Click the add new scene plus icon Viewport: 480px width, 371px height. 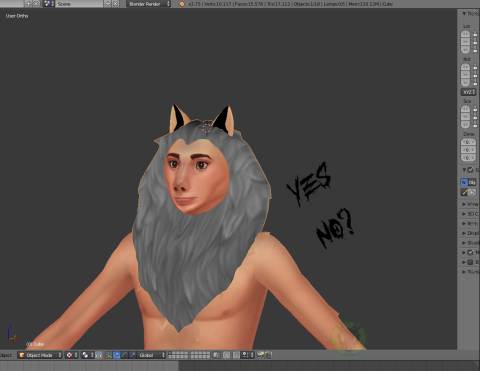pyautogui.click(x=108, y=4)
